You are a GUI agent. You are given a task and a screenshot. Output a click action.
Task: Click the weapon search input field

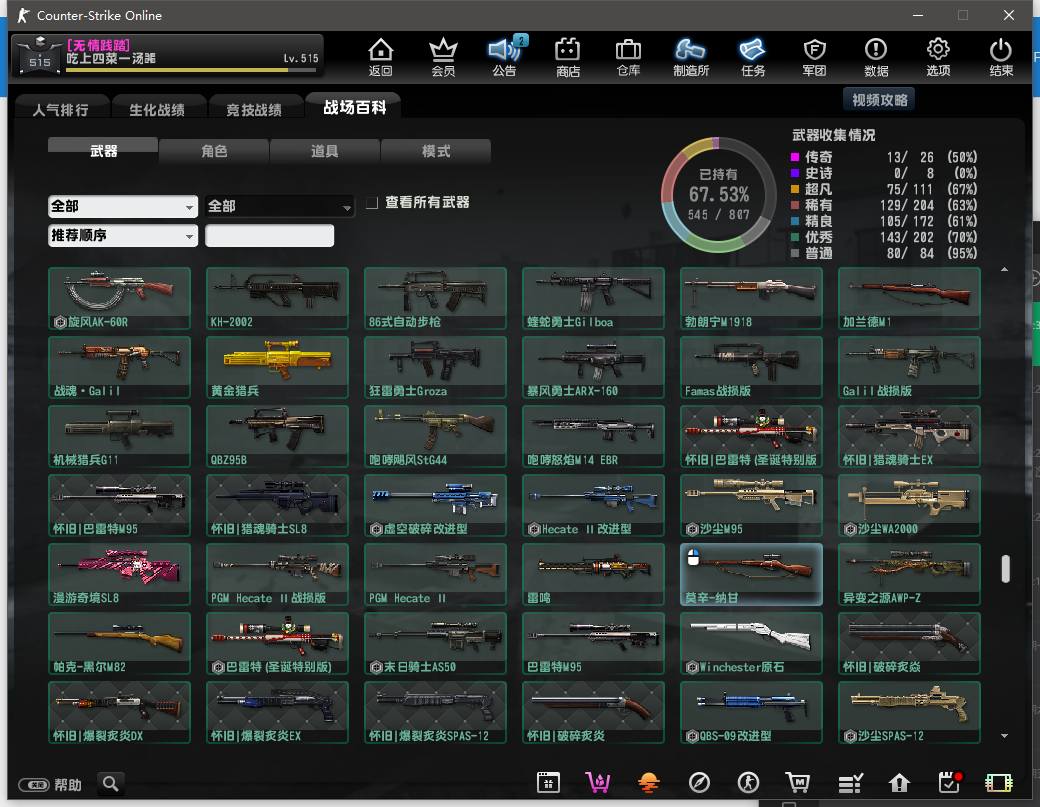pos(269,235)
